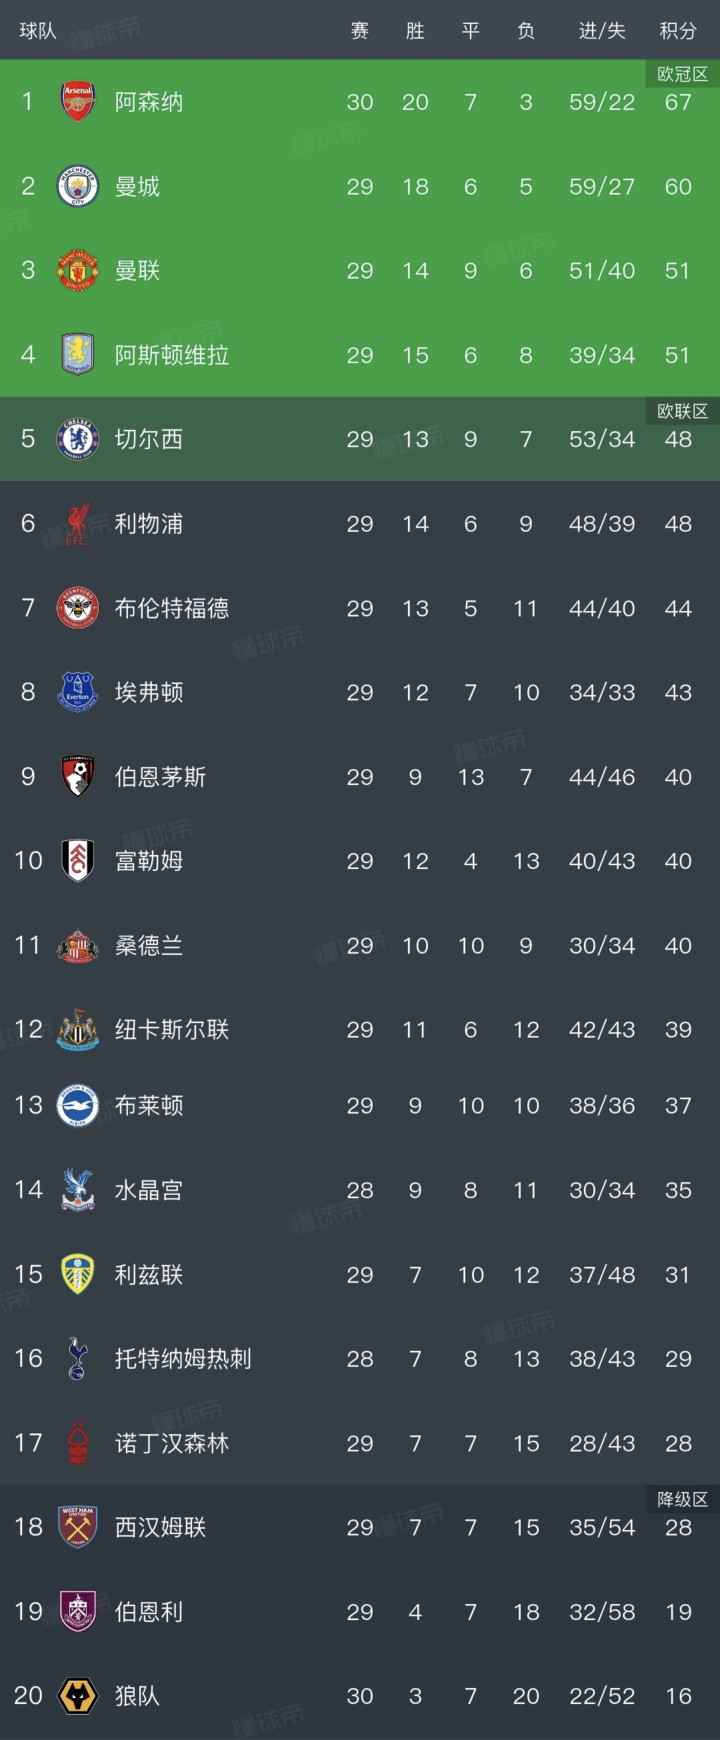Screen dimensions: 720x1740
Task: Tap the 降级区 zone label
Action: (x=682, y=1499)
